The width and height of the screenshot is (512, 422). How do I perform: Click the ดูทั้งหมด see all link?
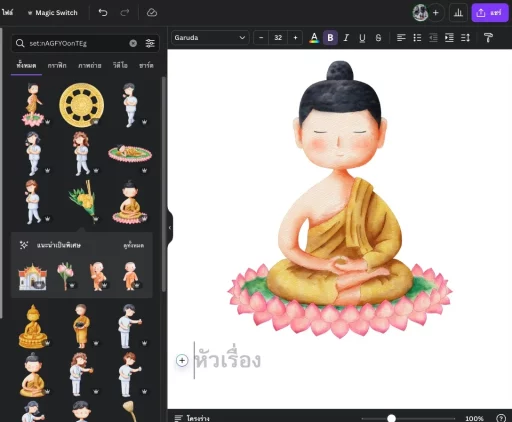pos(134,246)
